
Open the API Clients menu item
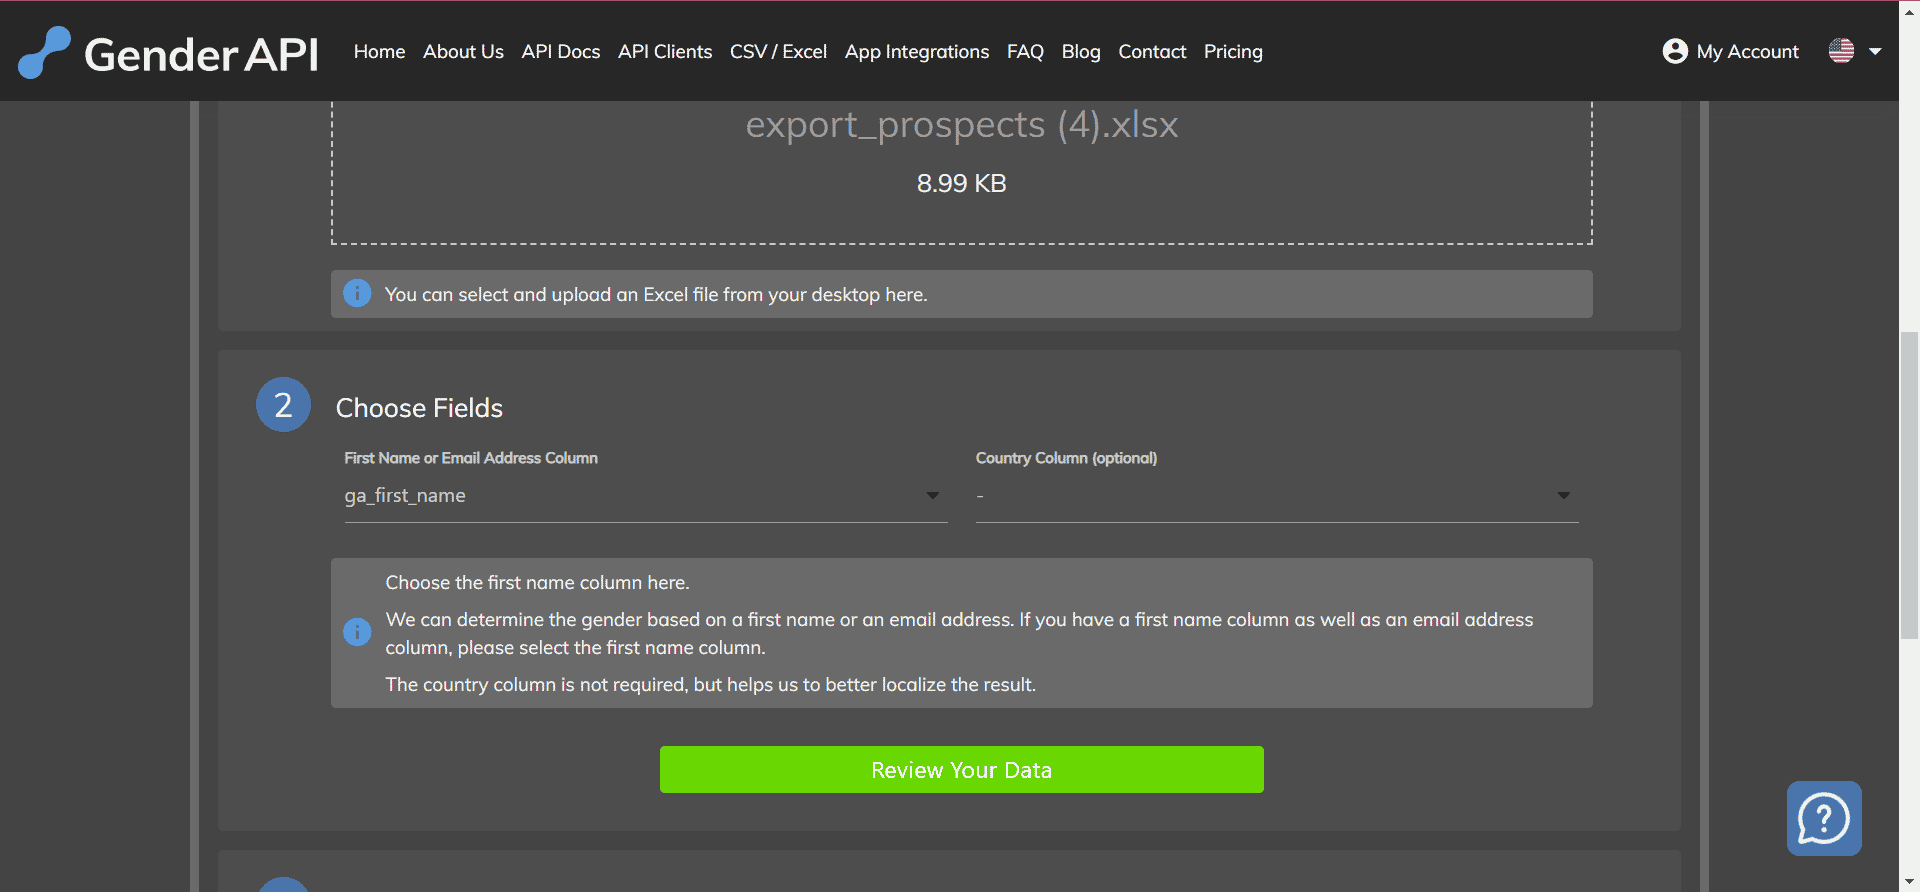665,51
